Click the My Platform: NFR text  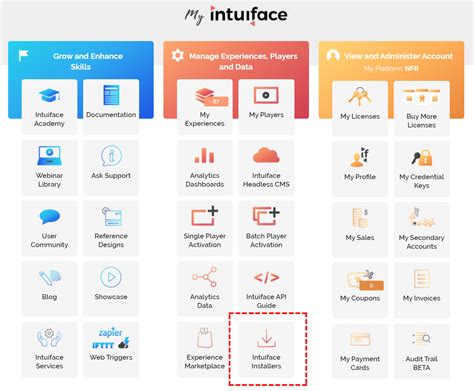pos(391,68)
